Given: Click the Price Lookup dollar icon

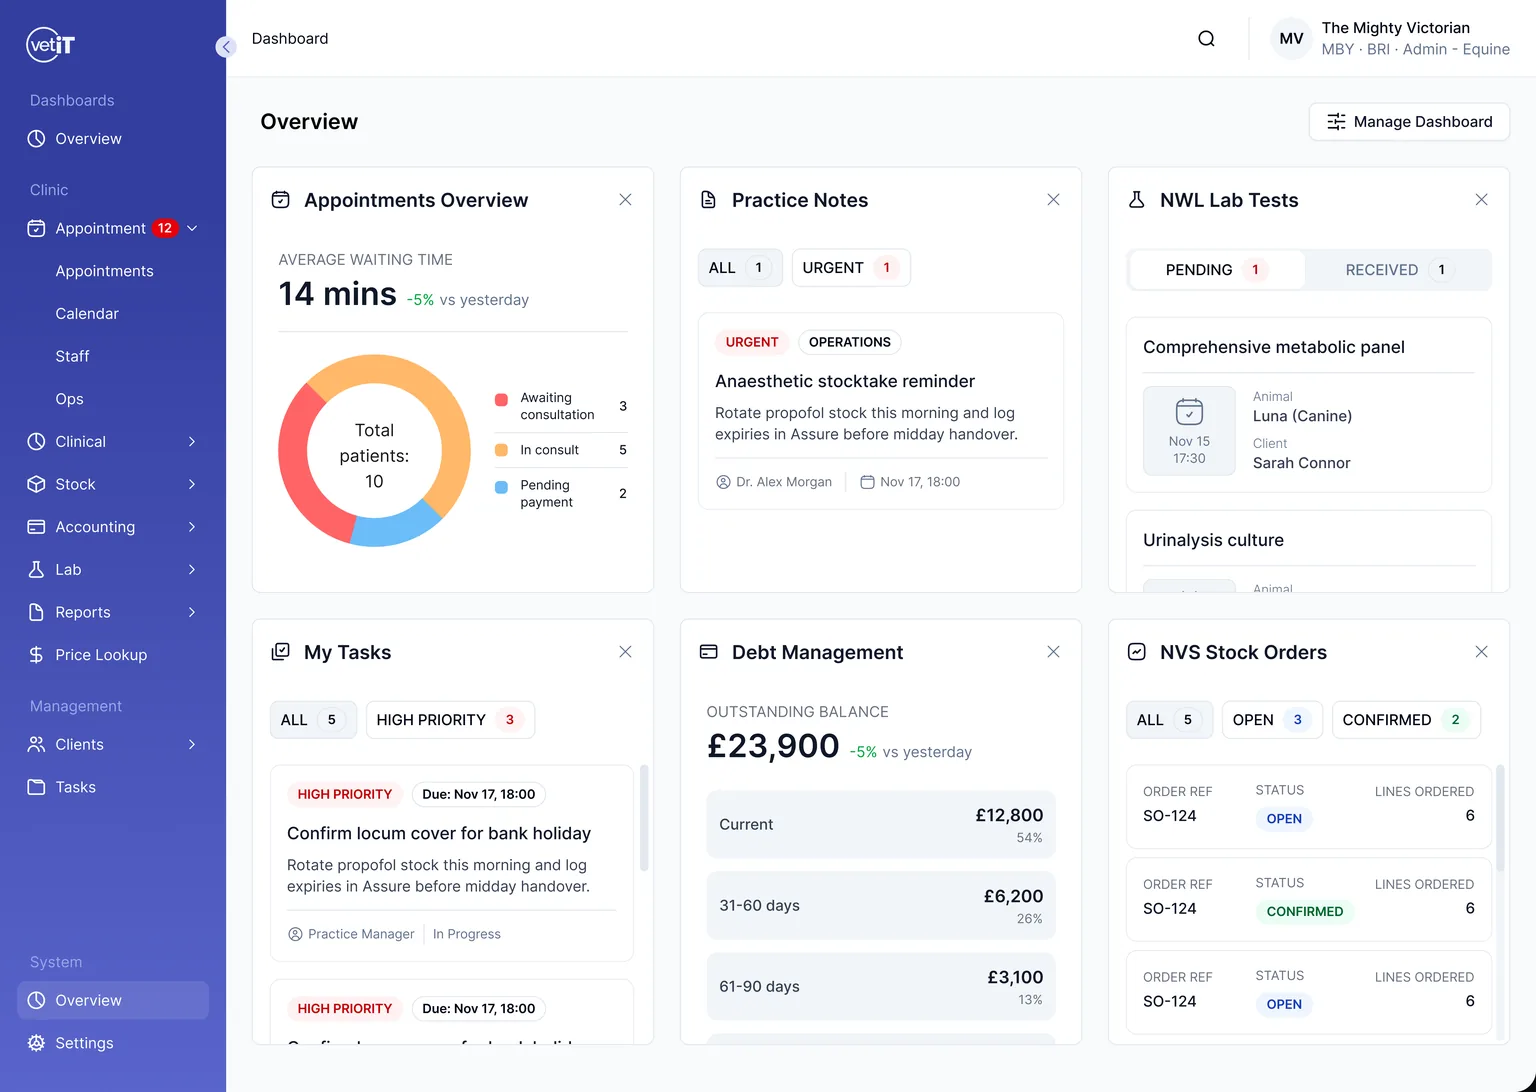Looking at the screenshot, I should tap(36, 655).
